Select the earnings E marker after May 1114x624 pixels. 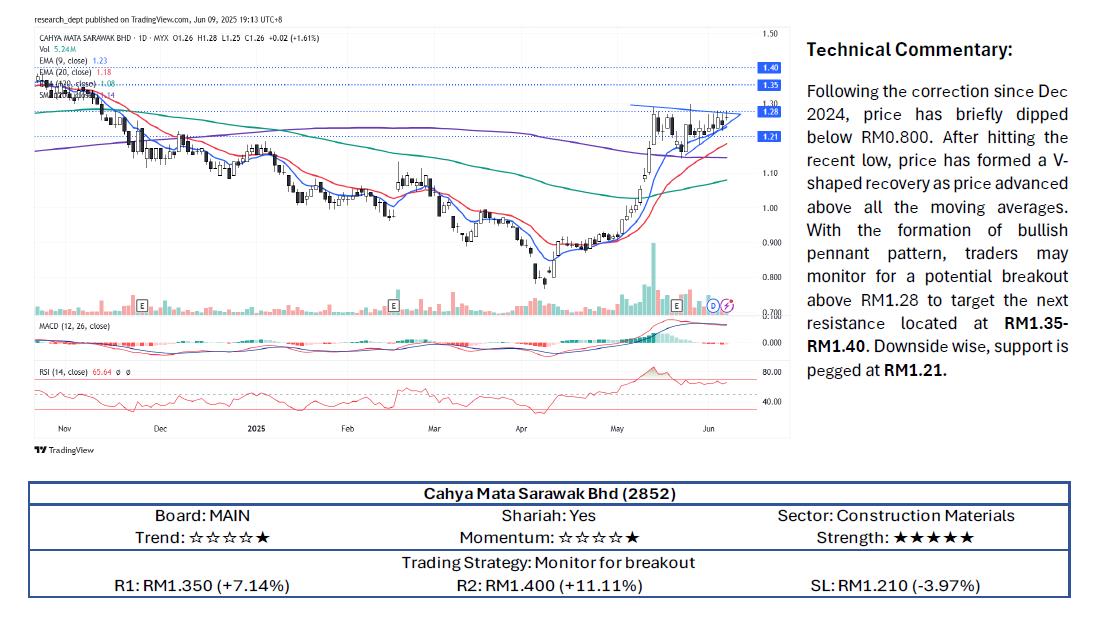(676, 306)
